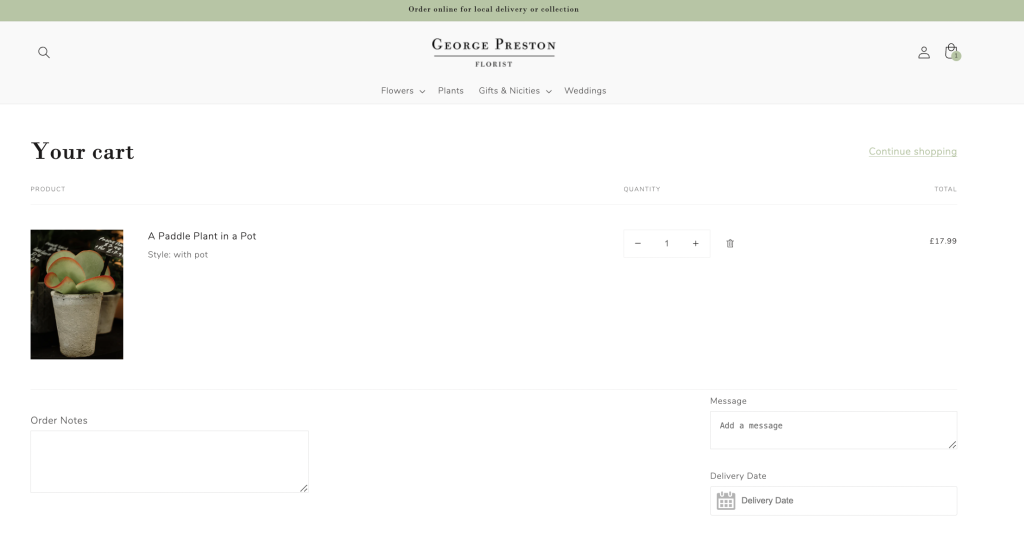
Task: Click the top delivery announcement banner
Action: [x=494, y=9]
